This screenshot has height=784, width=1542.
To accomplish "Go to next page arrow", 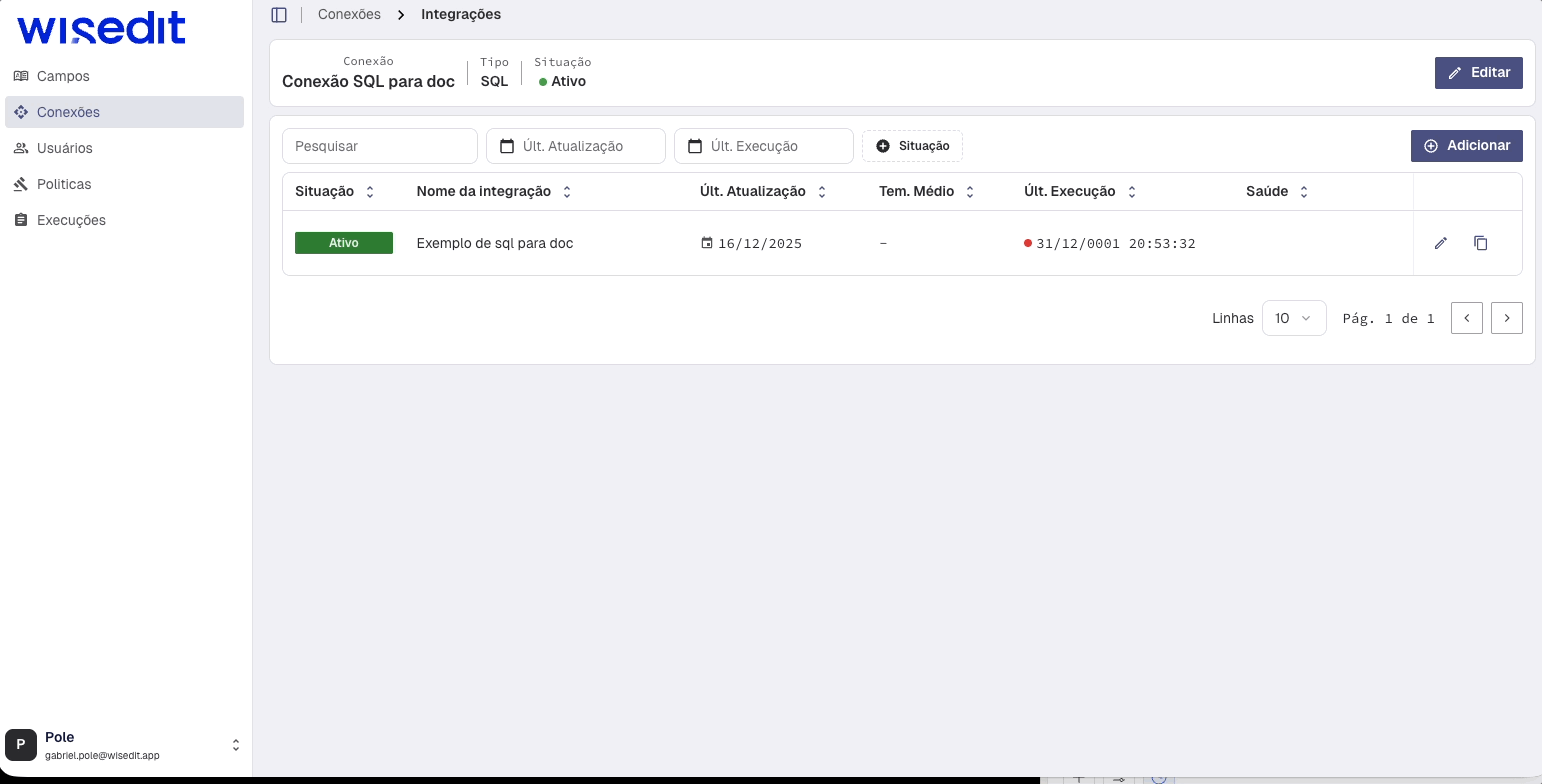I will click(1506, 318).
